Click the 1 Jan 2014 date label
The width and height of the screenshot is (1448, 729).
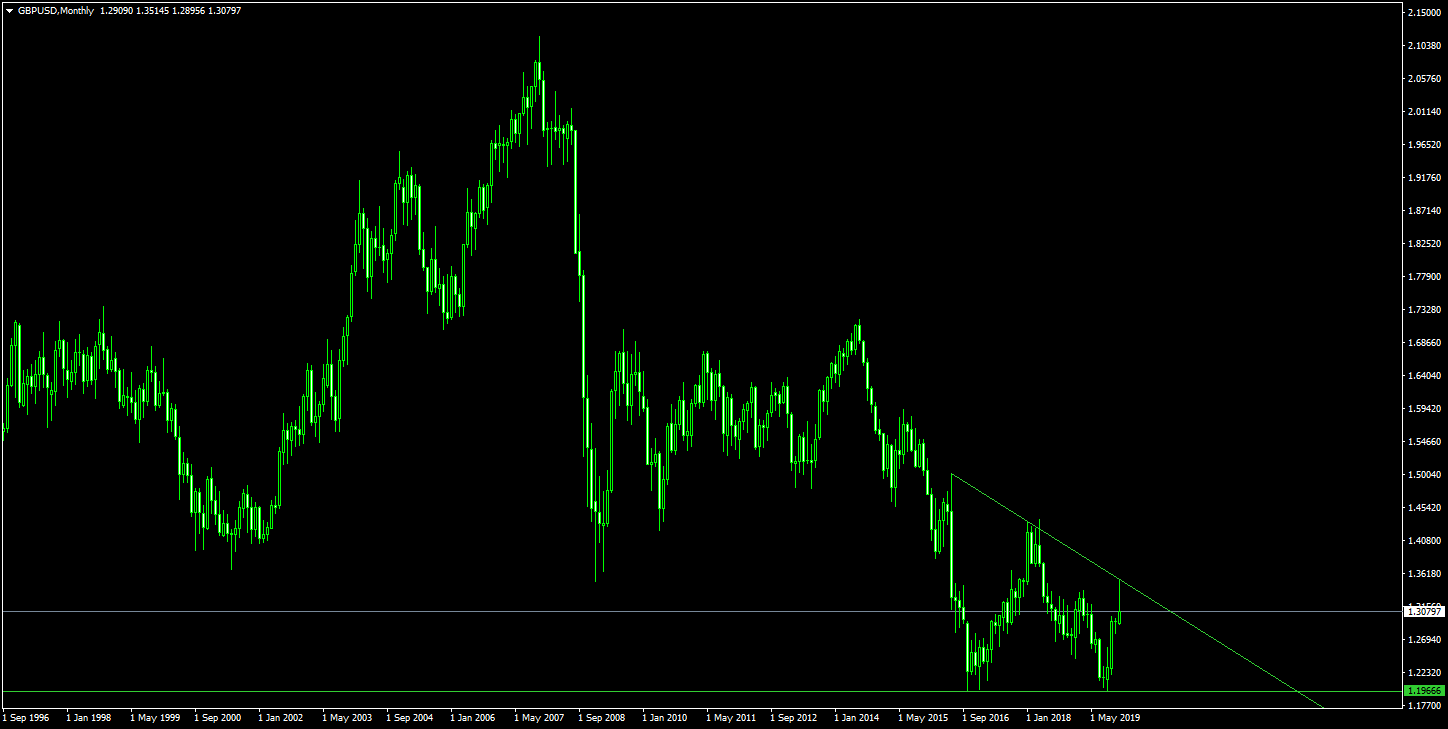click(x=858, y=718)
